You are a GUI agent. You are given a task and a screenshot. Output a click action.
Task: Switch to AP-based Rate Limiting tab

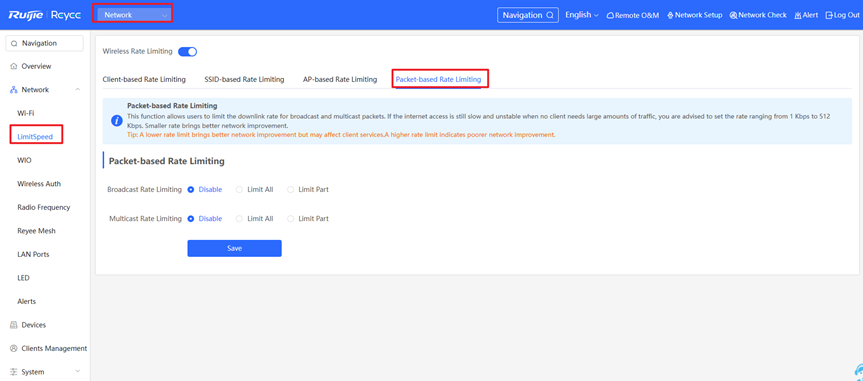[x=340, y=79]
